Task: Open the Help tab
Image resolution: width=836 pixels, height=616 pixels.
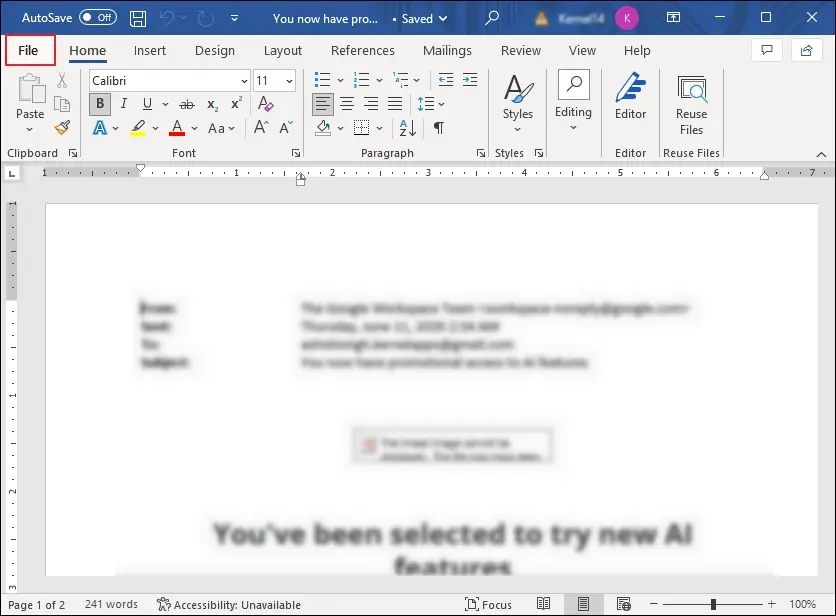Action: click(x=637, y=51)
